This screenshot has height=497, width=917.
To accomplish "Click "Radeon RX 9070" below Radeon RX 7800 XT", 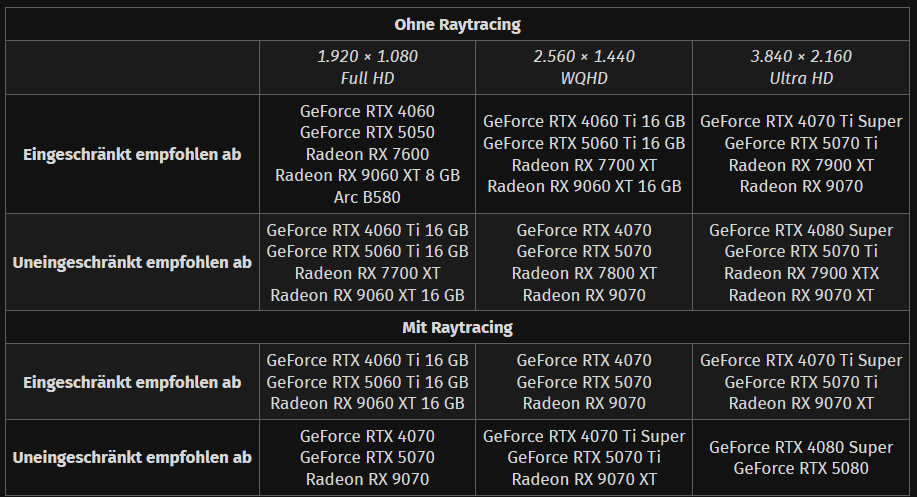I will point(584,295).
